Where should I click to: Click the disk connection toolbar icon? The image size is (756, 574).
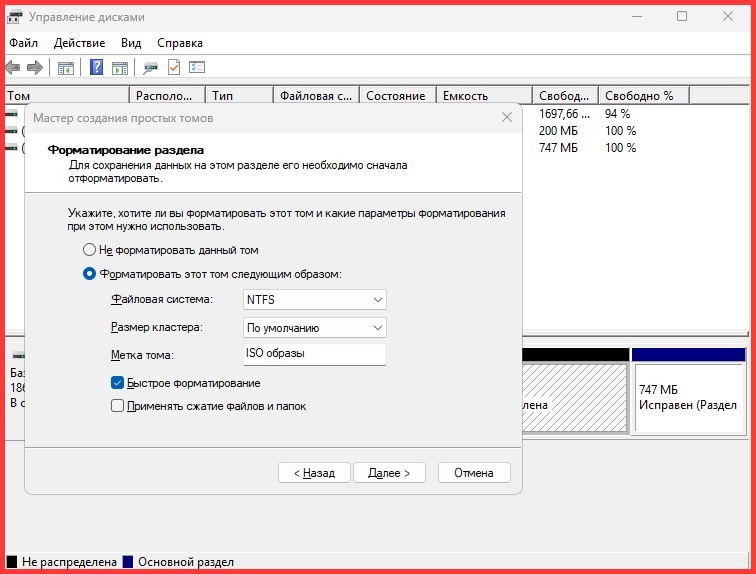tap(150, 68)
